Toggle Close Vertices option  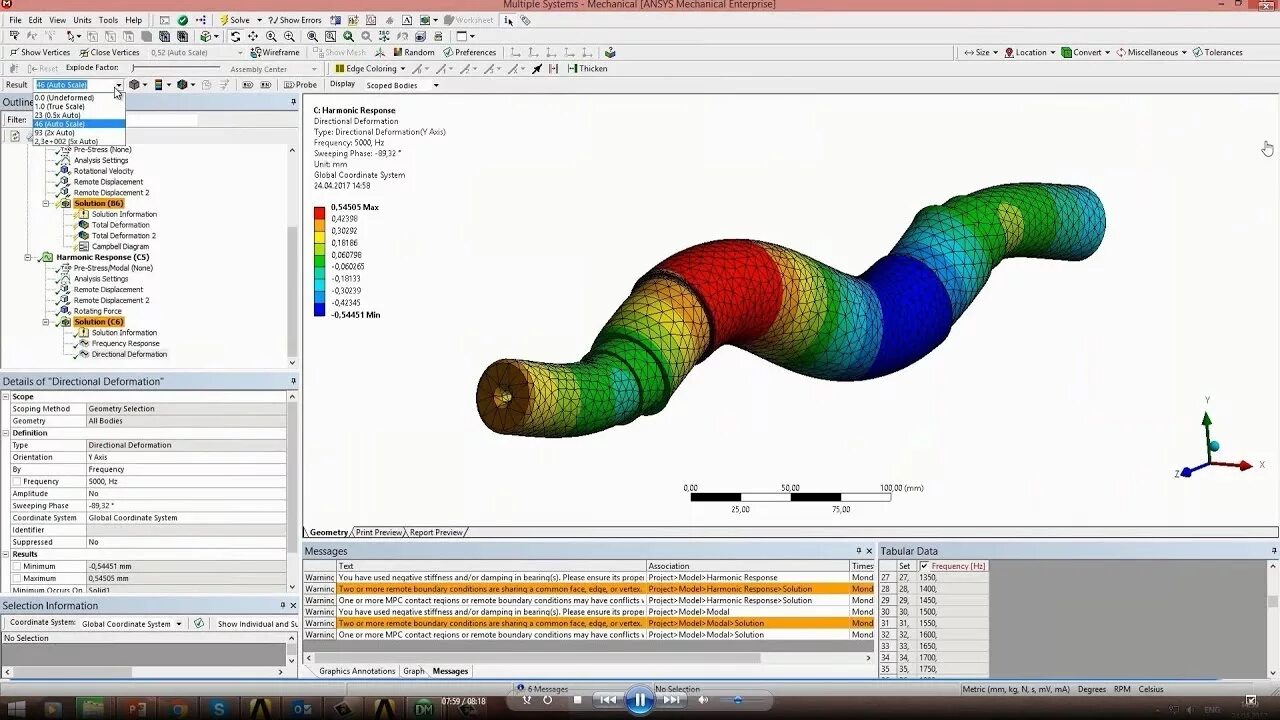pos(109,52)
